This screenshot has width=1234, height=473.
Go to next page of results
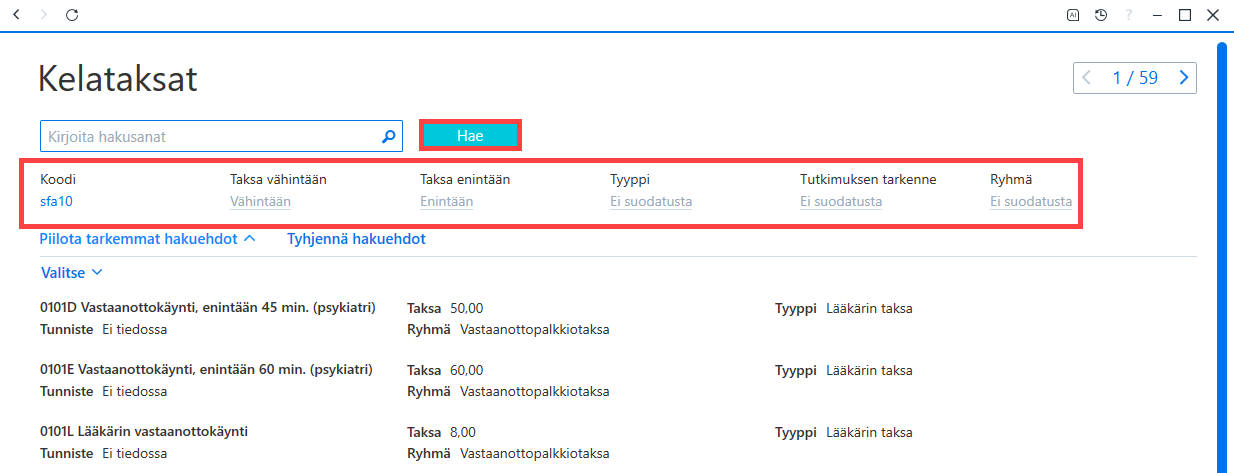1183,78
